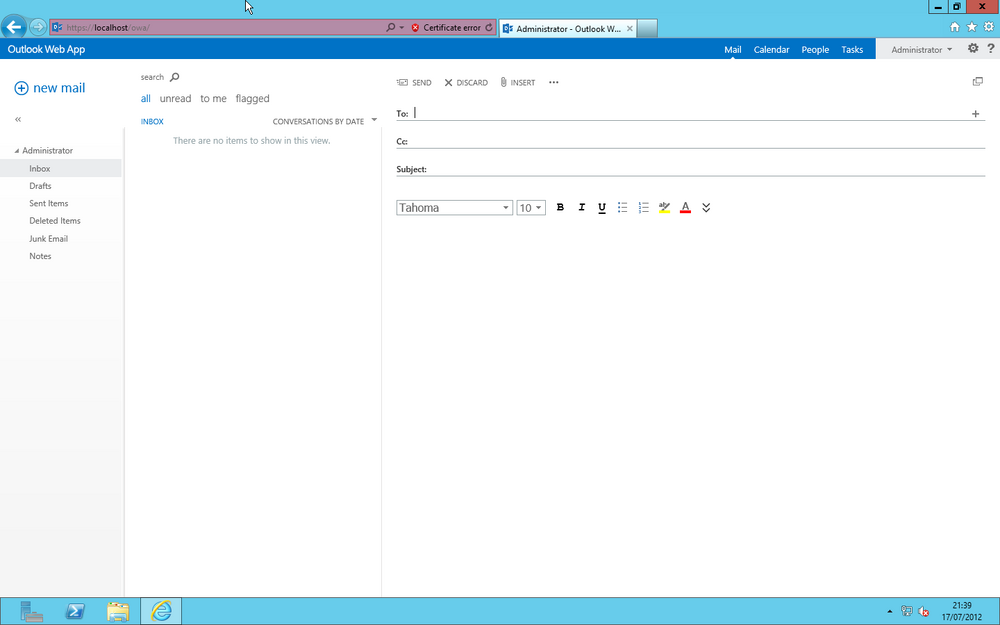The height and width of the screenshot is (625, 1000).
Task: Toggle underline formatting
Action: (x=601, y=208)
